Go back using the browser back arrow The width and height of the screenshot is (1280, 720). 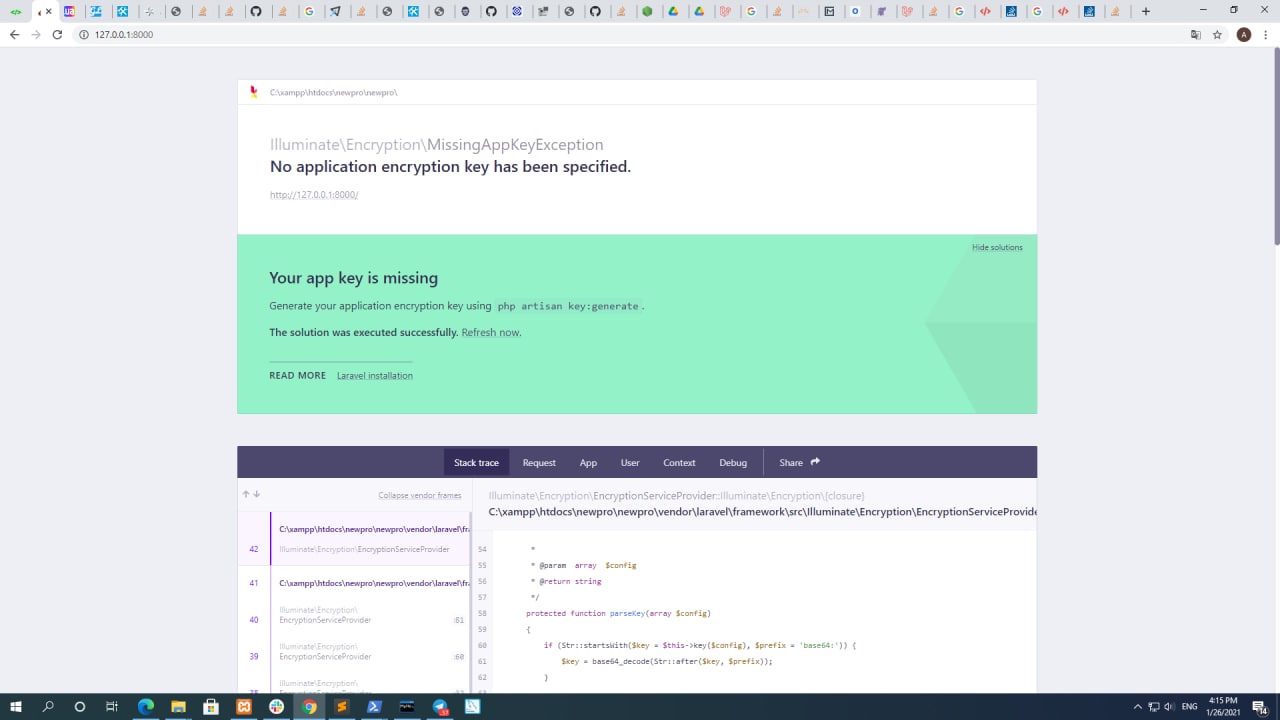pyautogui.click(x=14, y=34)
